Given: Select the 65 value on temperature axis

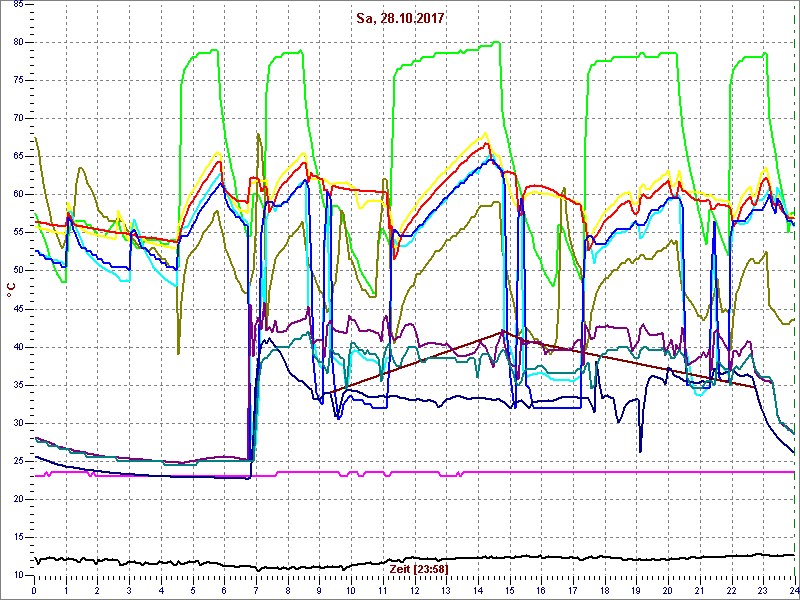Looking at the screenshot, I should [16, 157].
